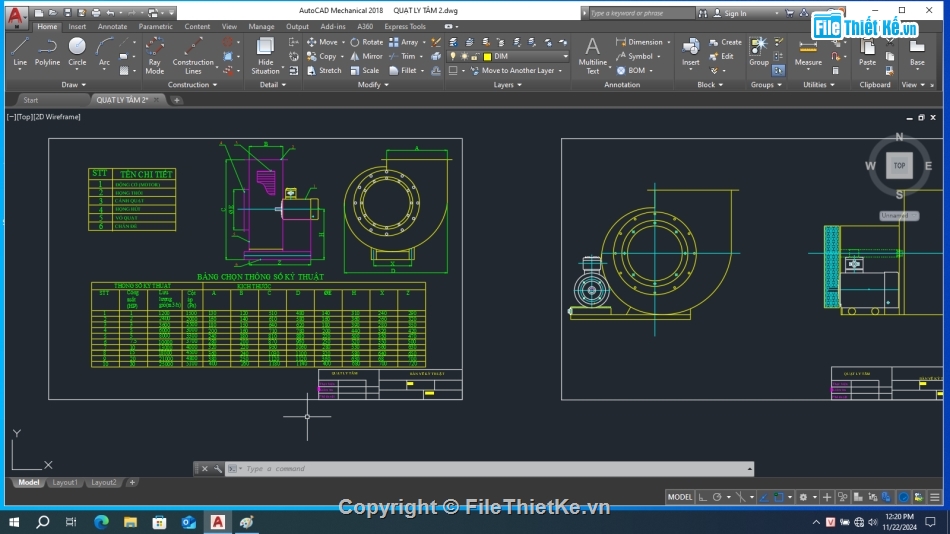Toggle annotation visibility plus icon
This screenshot has width=950, height=534.
coord(827,498)
